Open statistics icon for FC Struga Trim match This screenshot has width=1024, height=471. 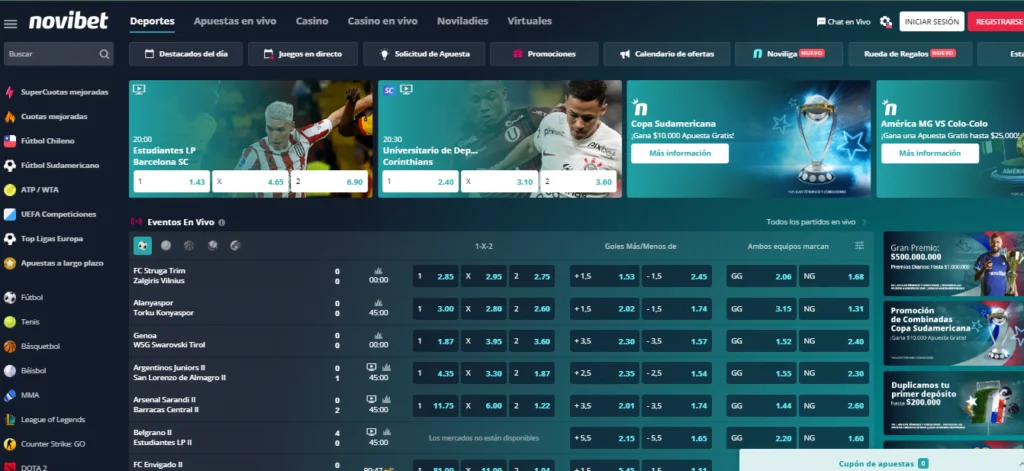[378, 270]
